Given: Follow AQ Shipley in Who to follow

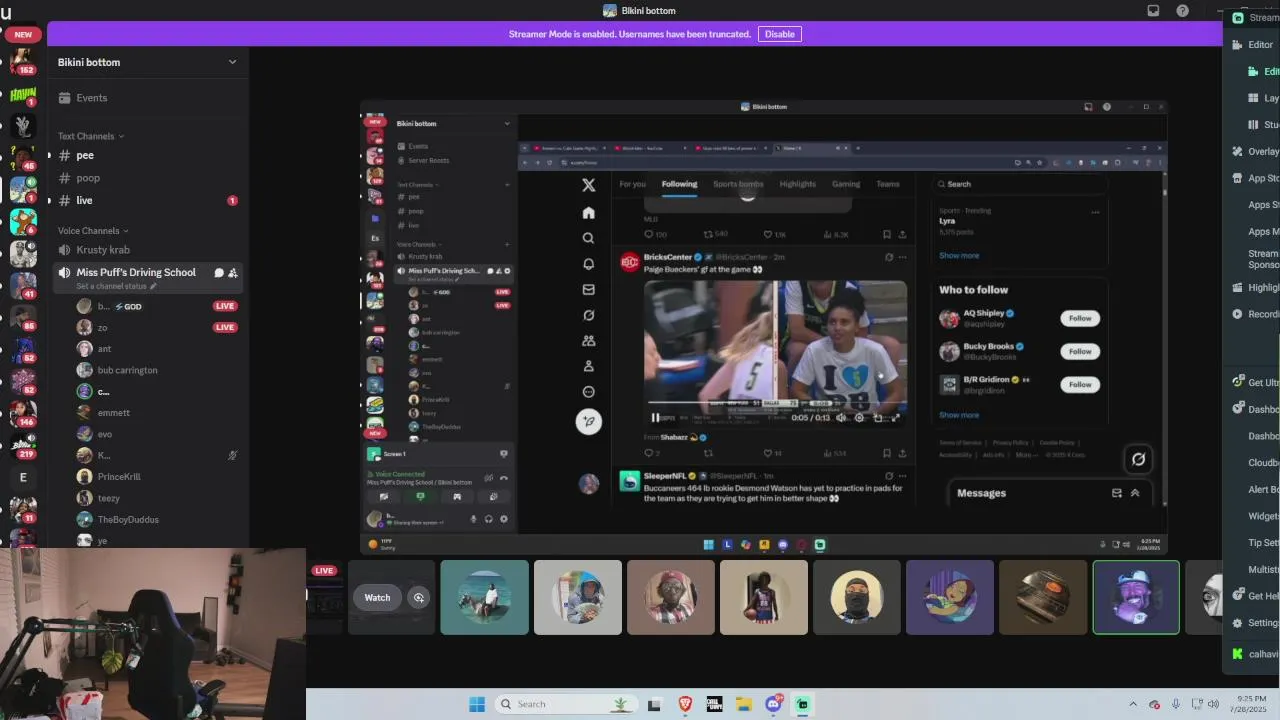Looking at the screenshot, I should click(1080, 318).
